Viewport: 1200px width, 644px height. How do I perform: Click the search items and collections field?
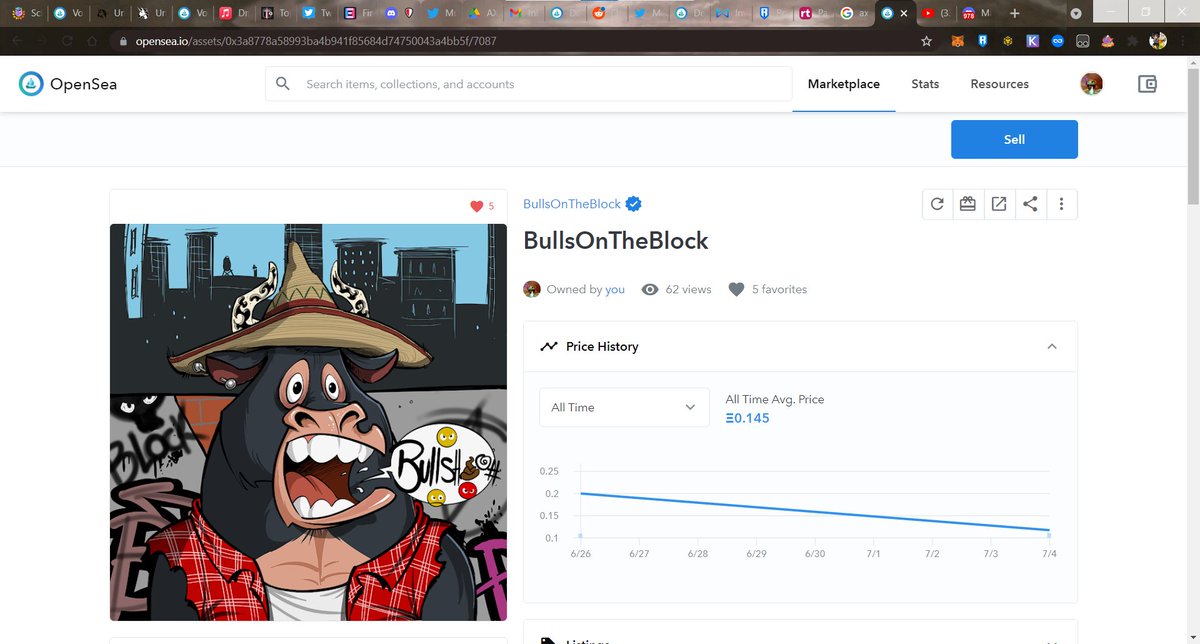coord(529,84)
